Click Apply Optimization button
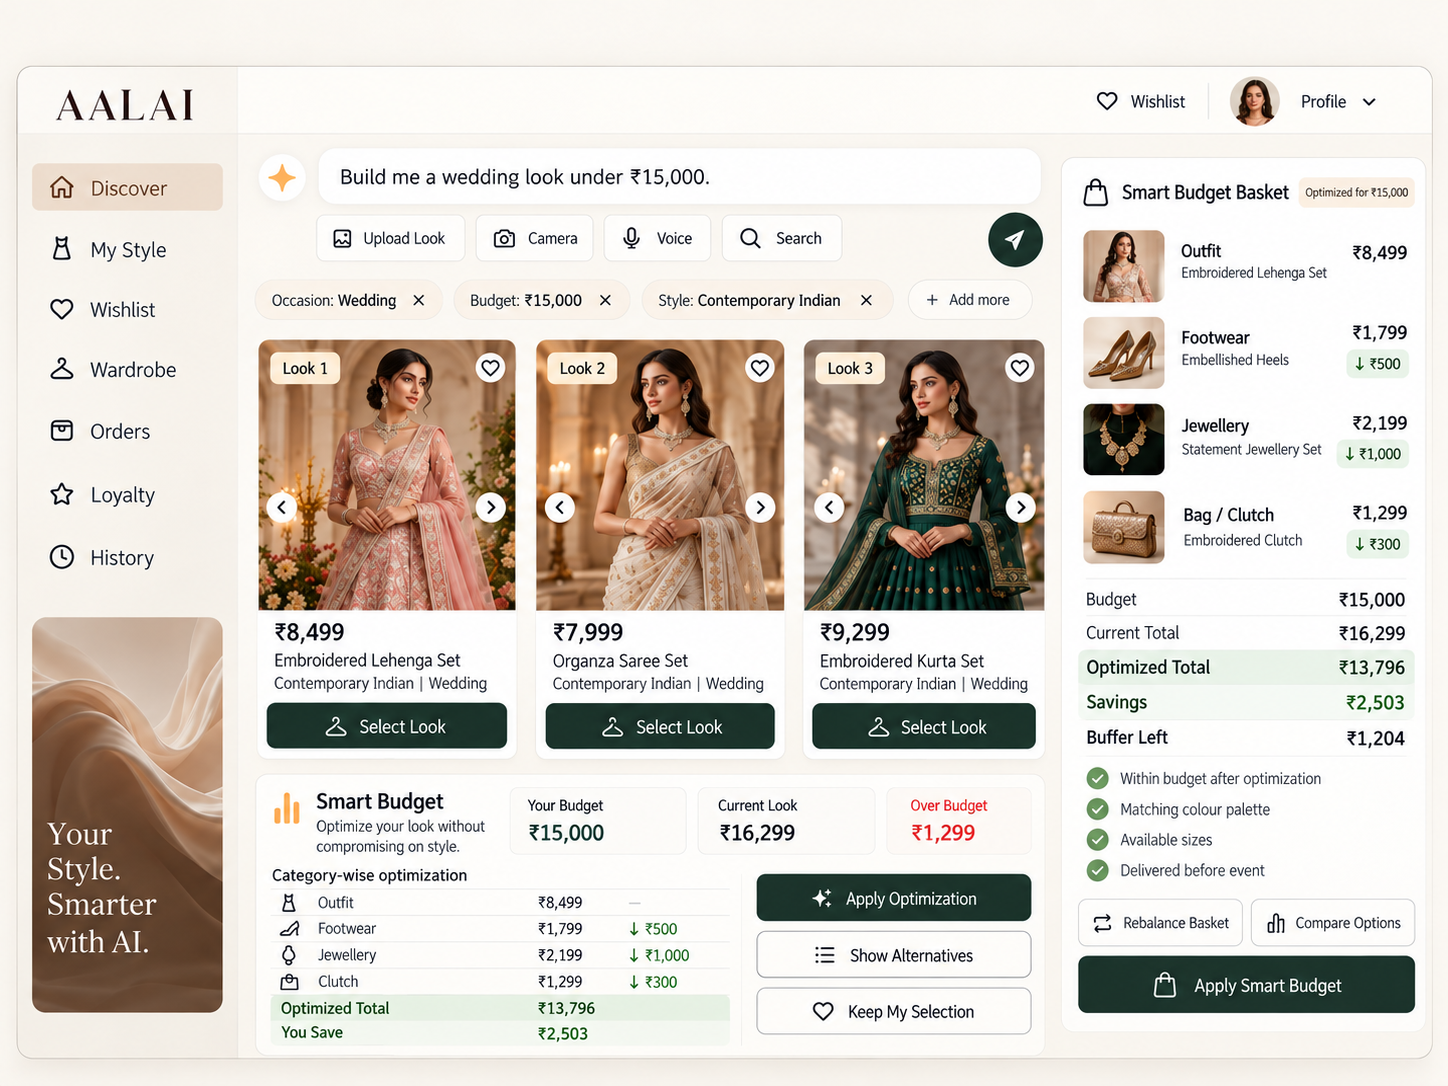The height and width of the screenshot is (1086, 1448). click(894, 898)
